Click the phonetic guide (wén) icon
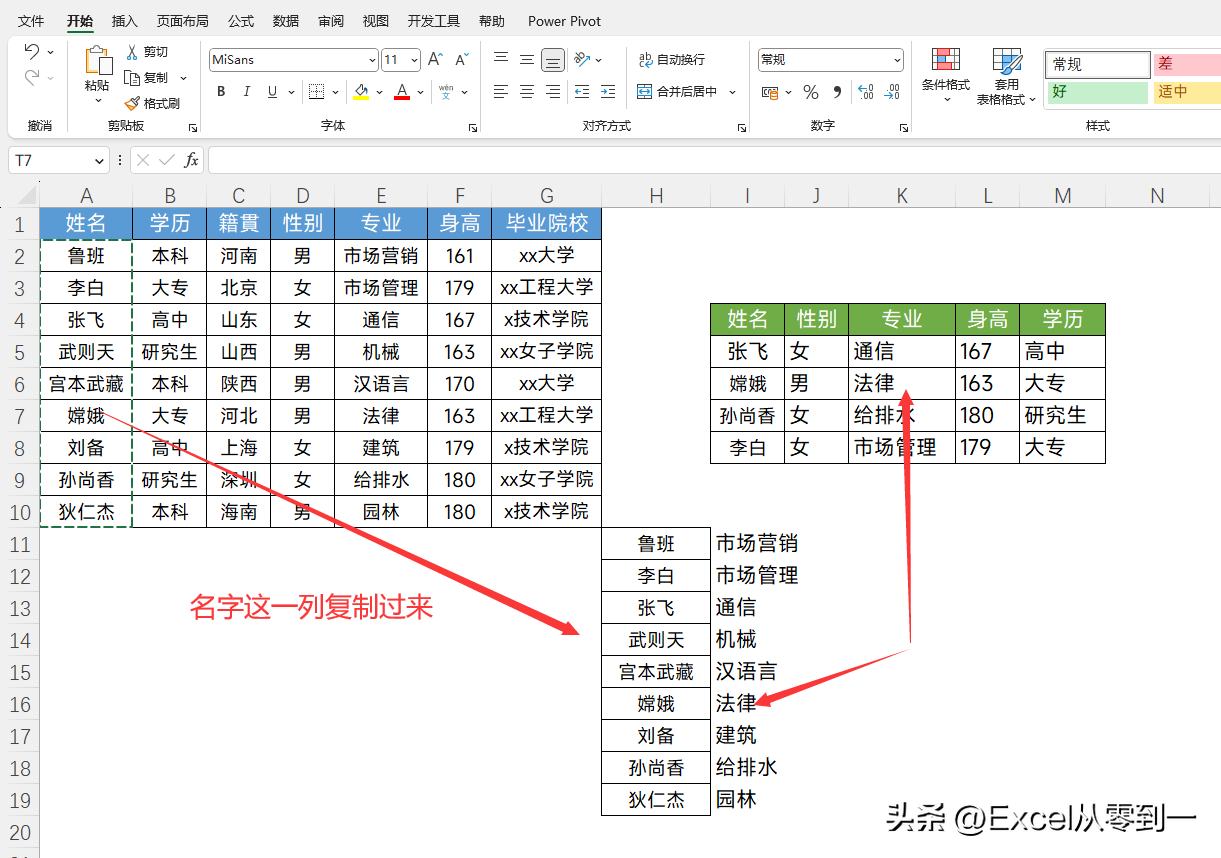 (446, 92)
